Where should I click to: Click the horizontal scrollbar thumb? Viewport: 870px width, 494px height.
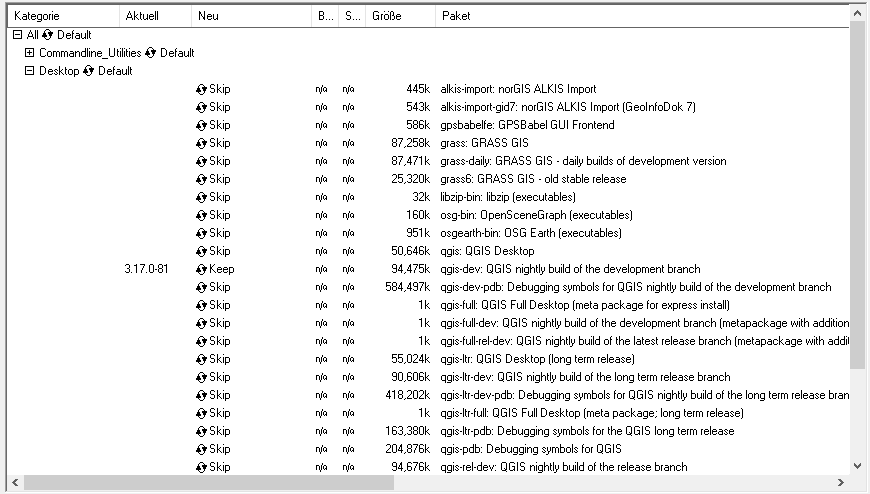click(x=209, y=482)
